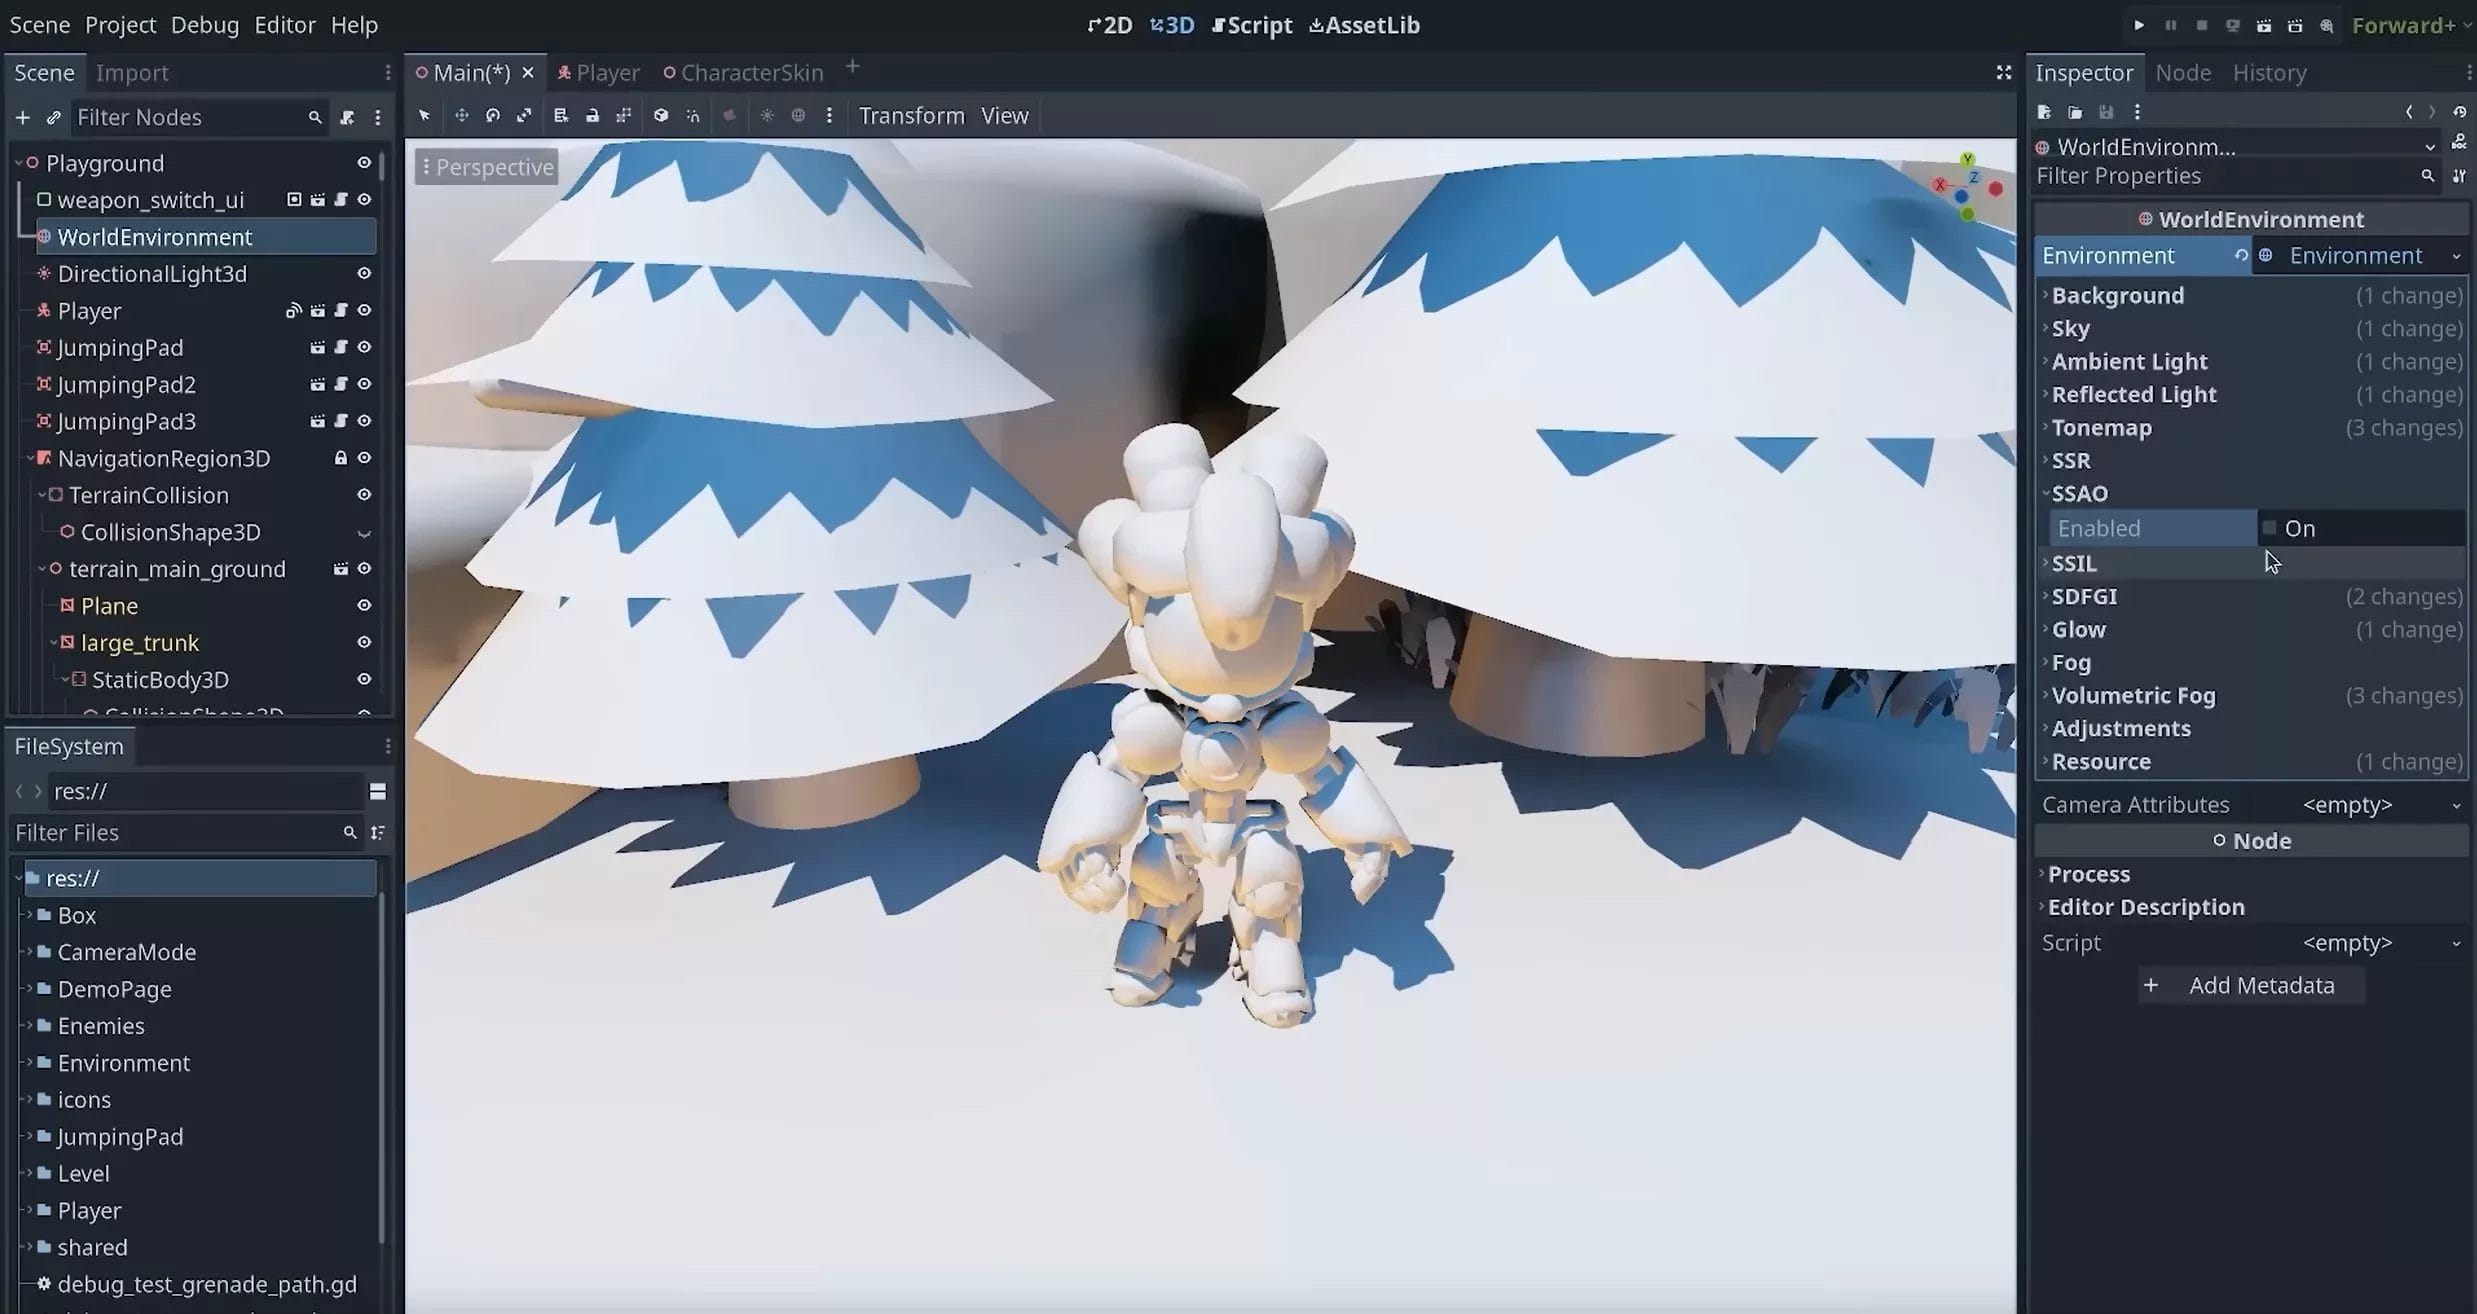The height and width of the screenshot is (1314, 2477).
Task: Toggle snapping with the magnet icon
Action: (x=693, y=115)
